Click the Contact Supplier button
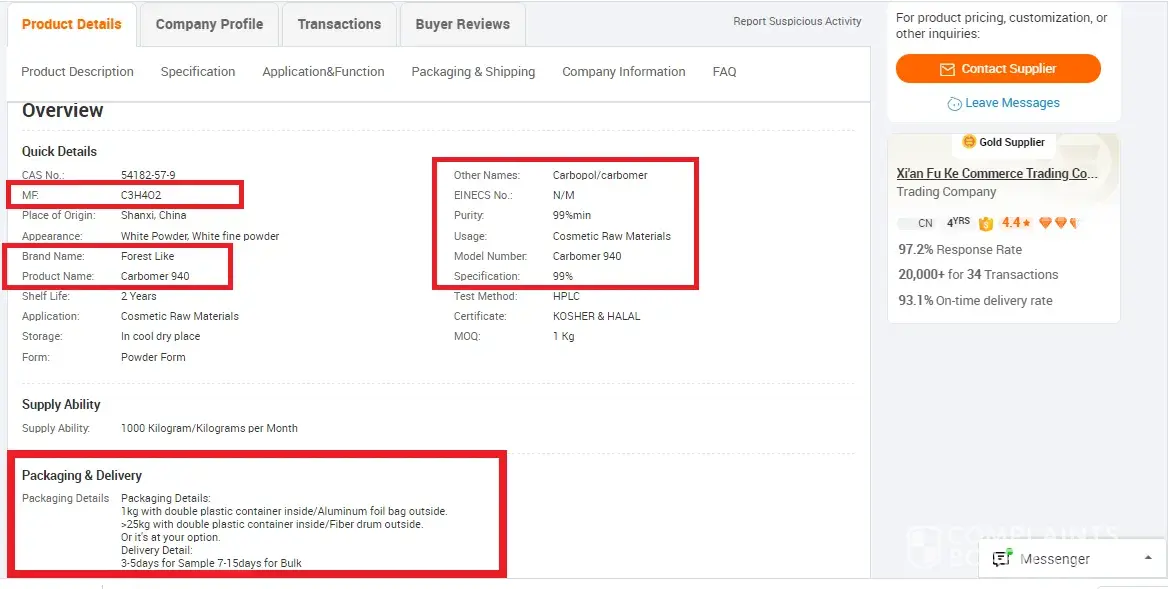 (x=998, y=69)
